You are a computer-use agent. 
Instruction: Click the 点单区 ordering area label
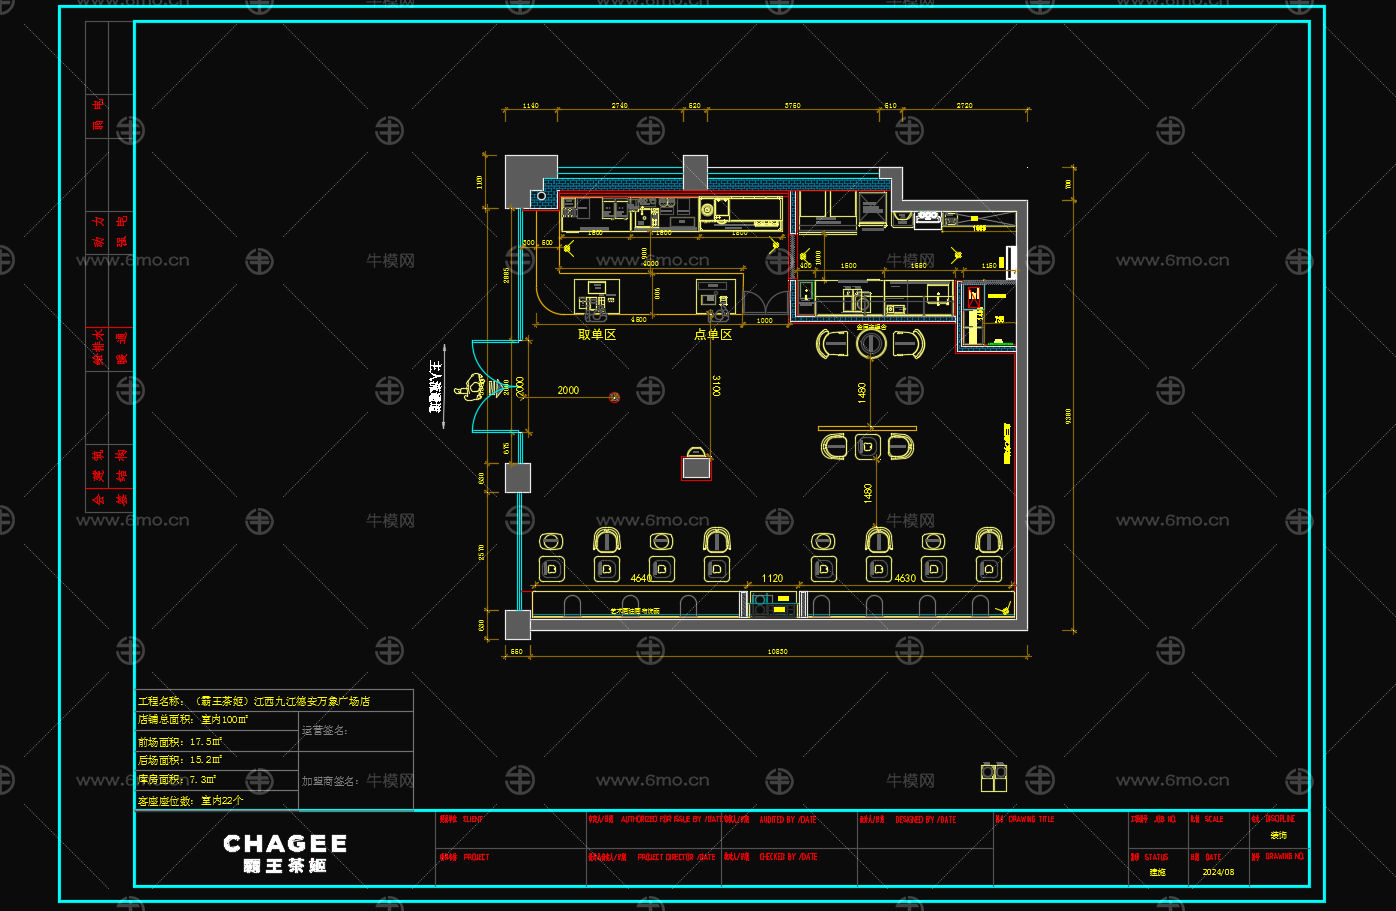(x=713, y=335)
